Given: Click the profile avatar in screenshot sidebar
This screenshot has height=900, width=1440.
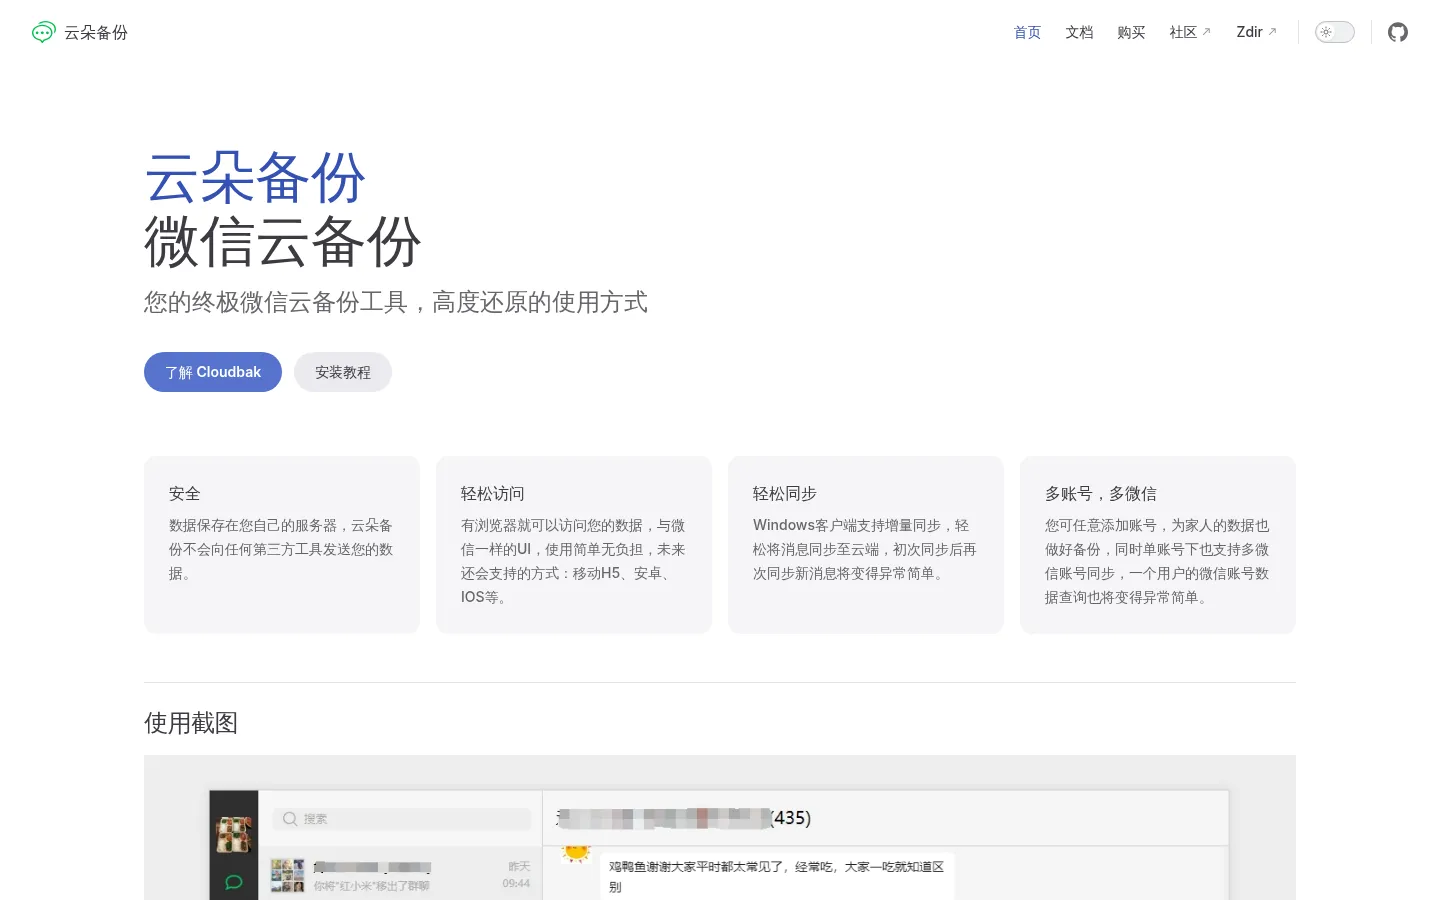Looking at the screenshot, I should click(234, 834).
